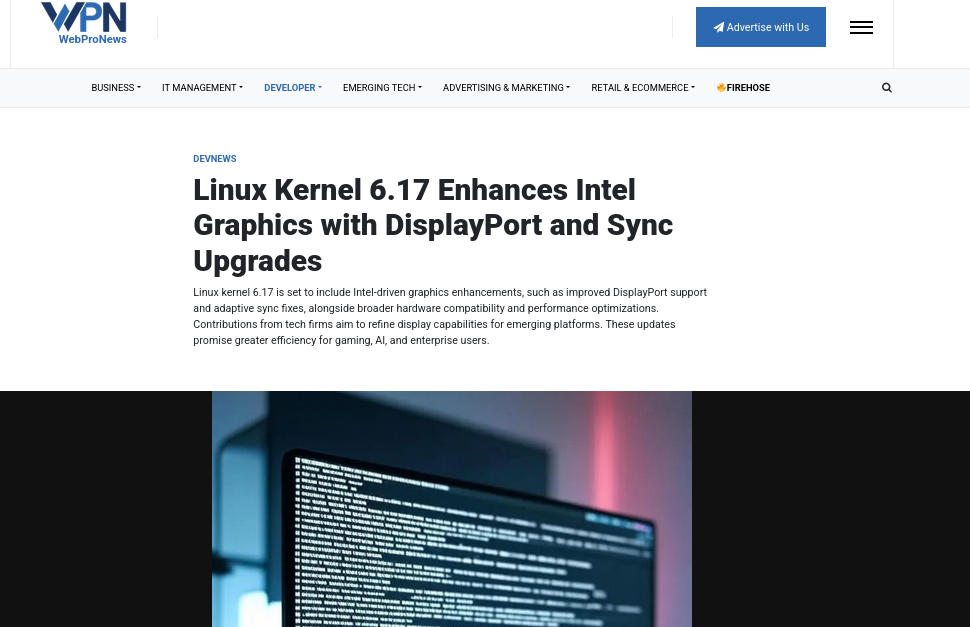Viewport: 970px width, 627px height.
Task: Expand the Business dropdown menu
Action: [116, 88]
